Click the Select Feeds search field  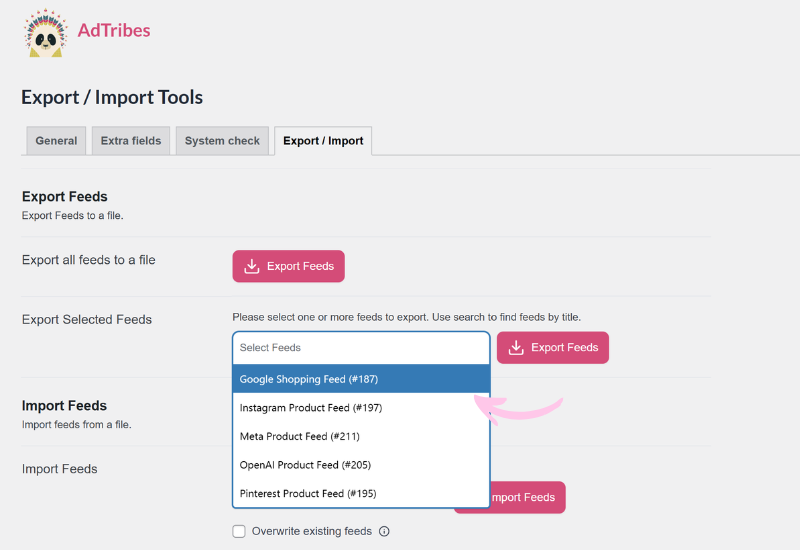[x=361, y=347]
